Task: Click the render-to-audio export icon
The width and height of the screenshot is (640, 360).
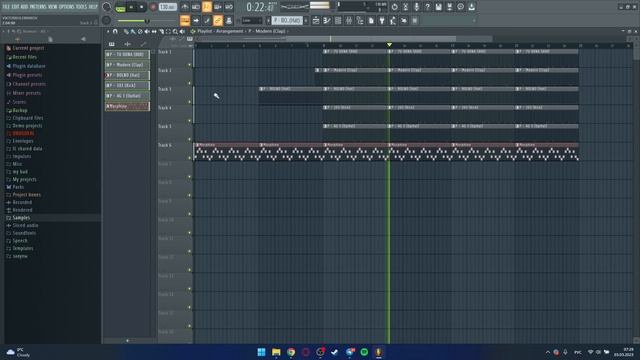Action: point(449,7)
